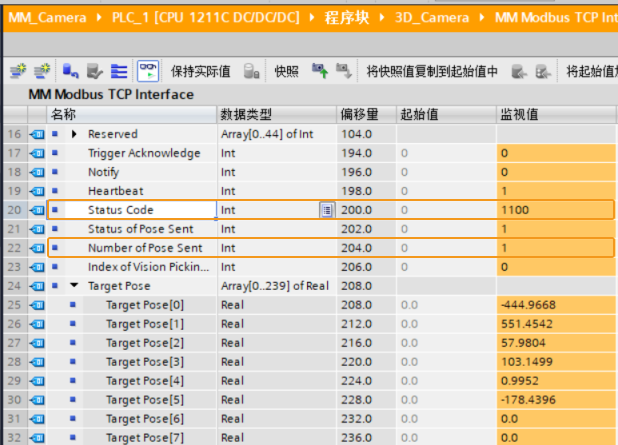Open MM_Camera in the breadcrumb

[47, 18]
